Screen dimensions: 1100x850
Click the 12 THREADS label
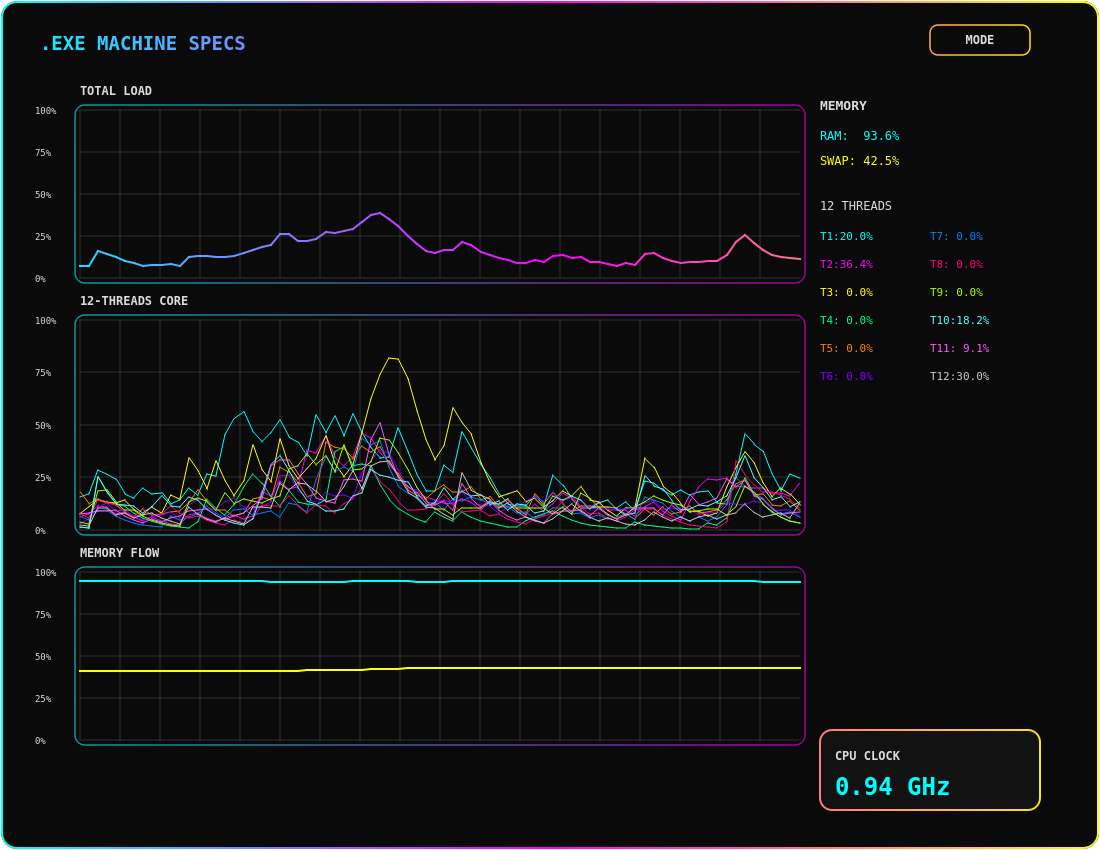tap(856, 205)
